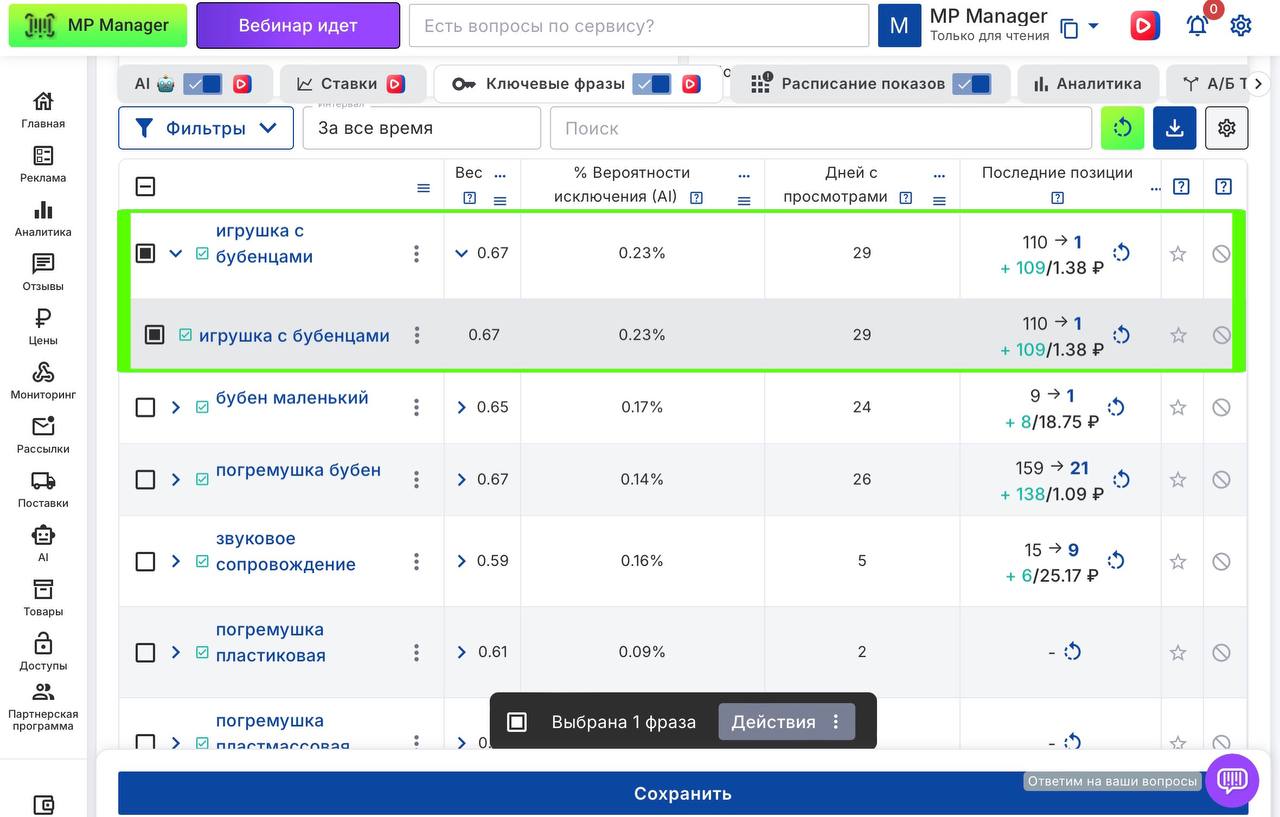Refresh positions for звуковое сопровождение
Screen dimensions: 1280x817
point(1116,561)
